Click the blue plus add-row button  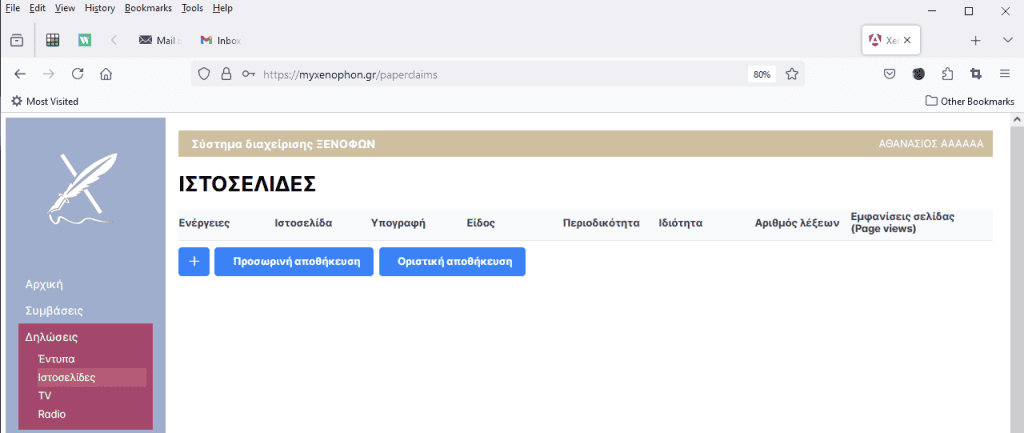pos(193,261)
